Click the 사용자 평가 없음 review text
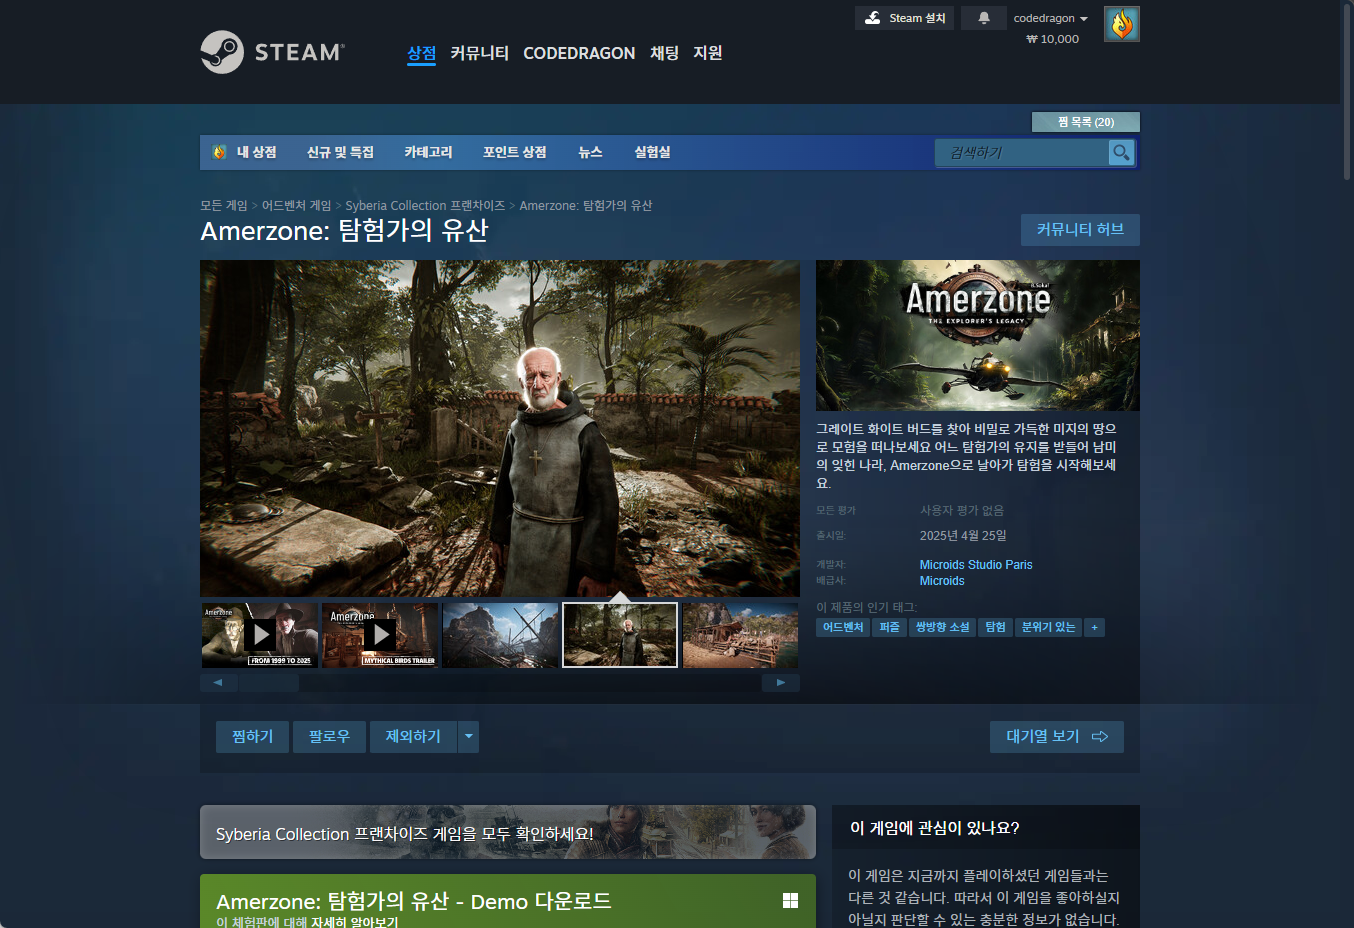Viewport: 1354px width, 928px height. coord(962,510)
